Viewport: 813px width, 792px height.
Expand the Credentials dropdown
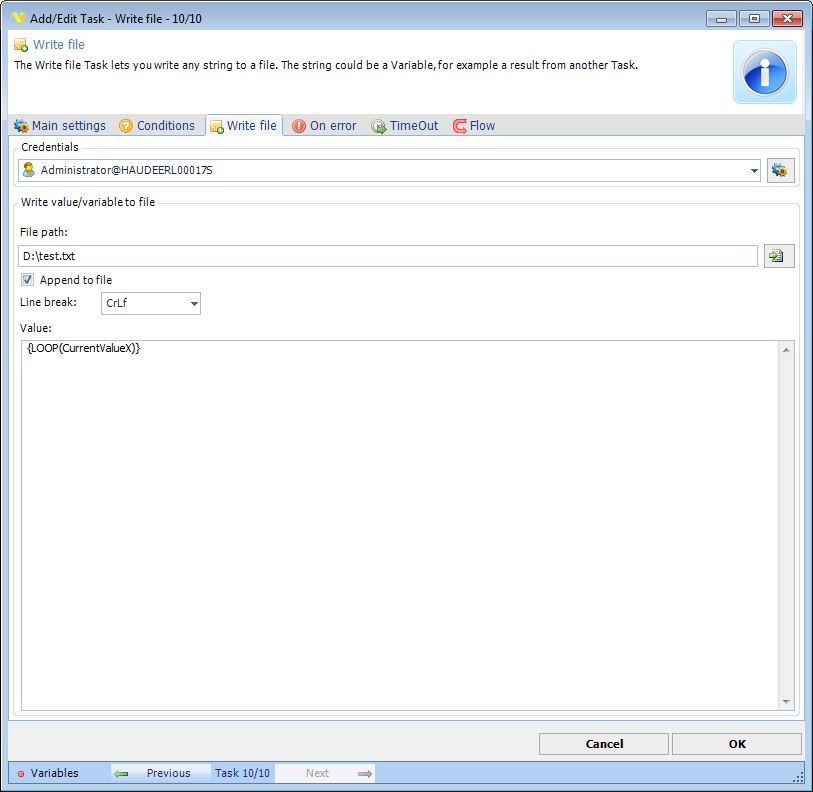pyautogui.click(x=753, y=171)
